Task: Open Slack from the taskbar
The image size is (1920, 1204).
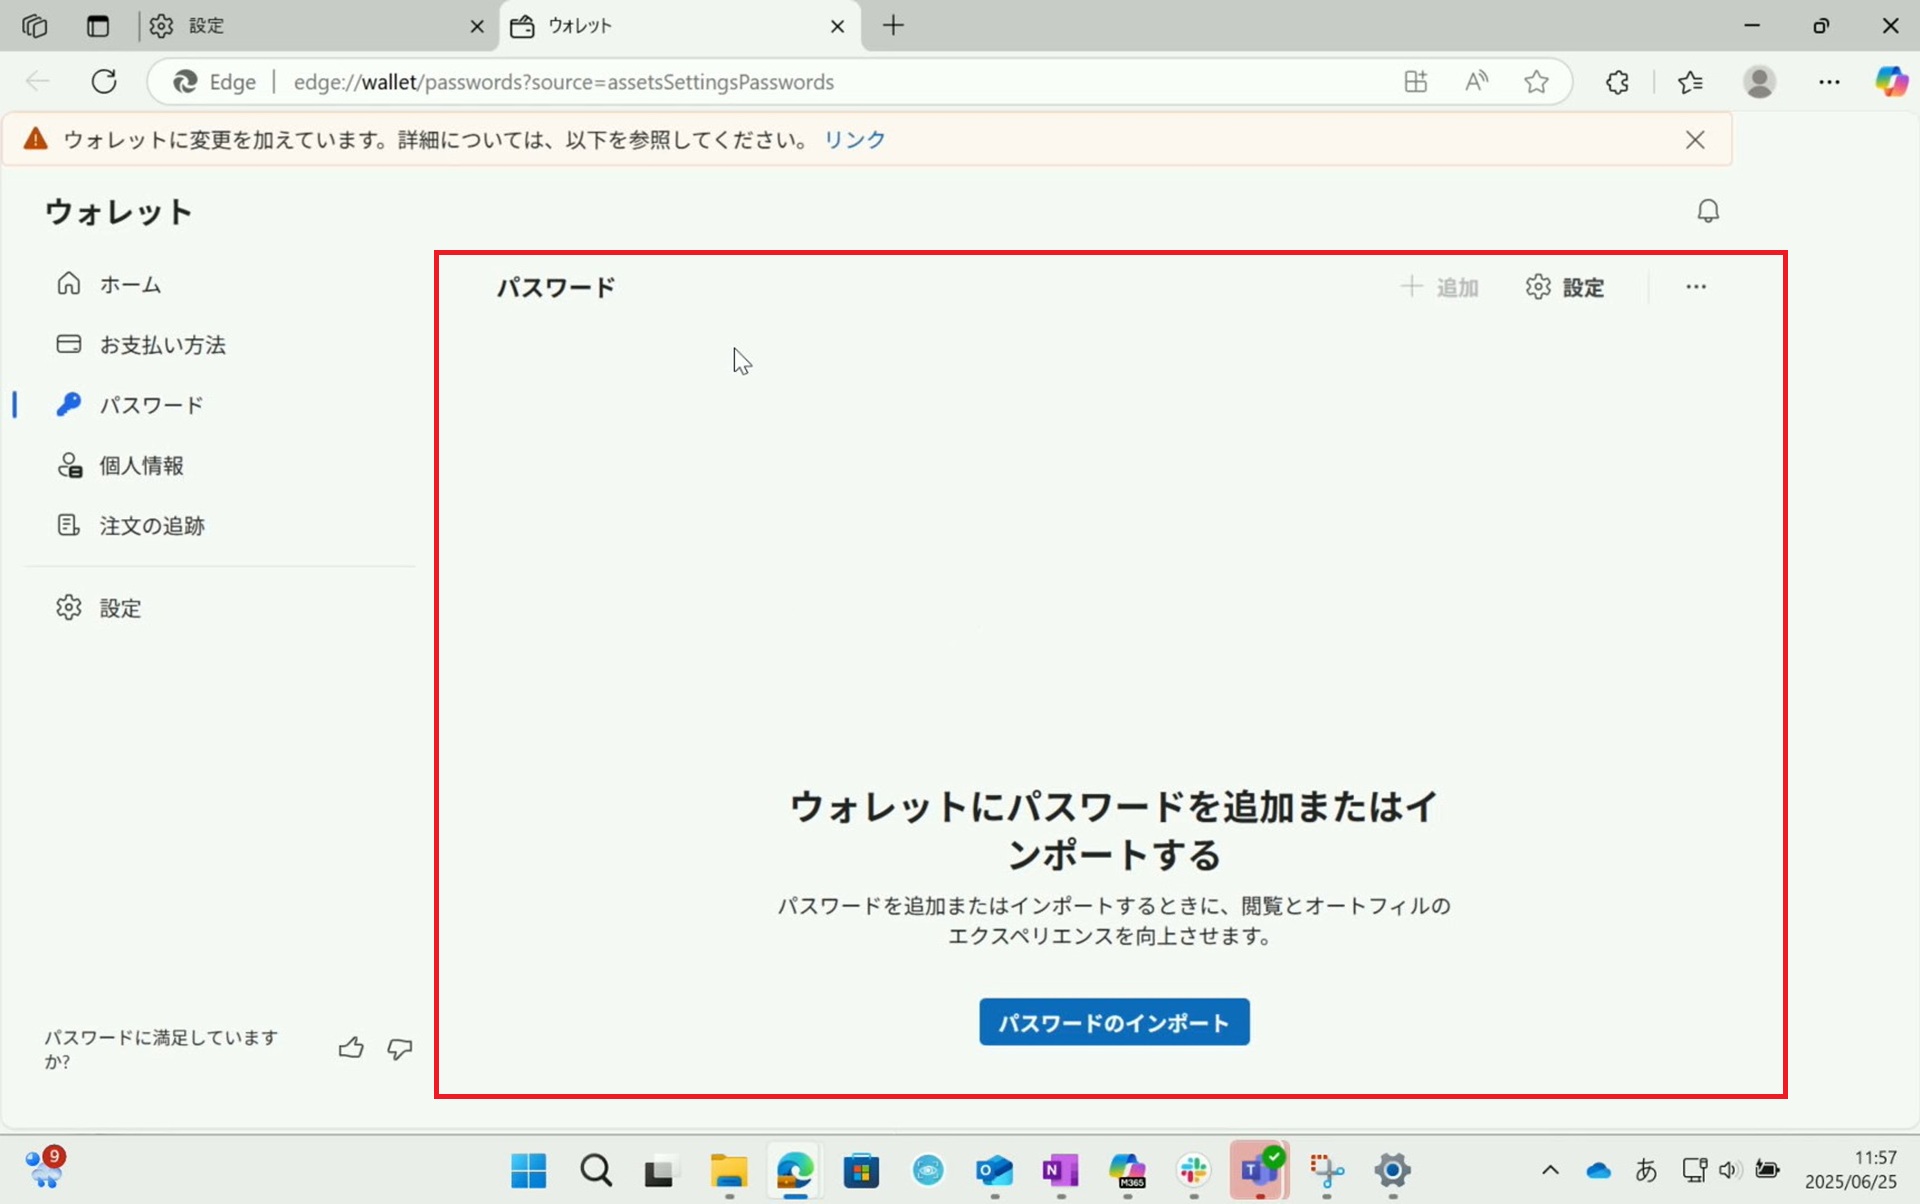Action: coord(1193,1170)
